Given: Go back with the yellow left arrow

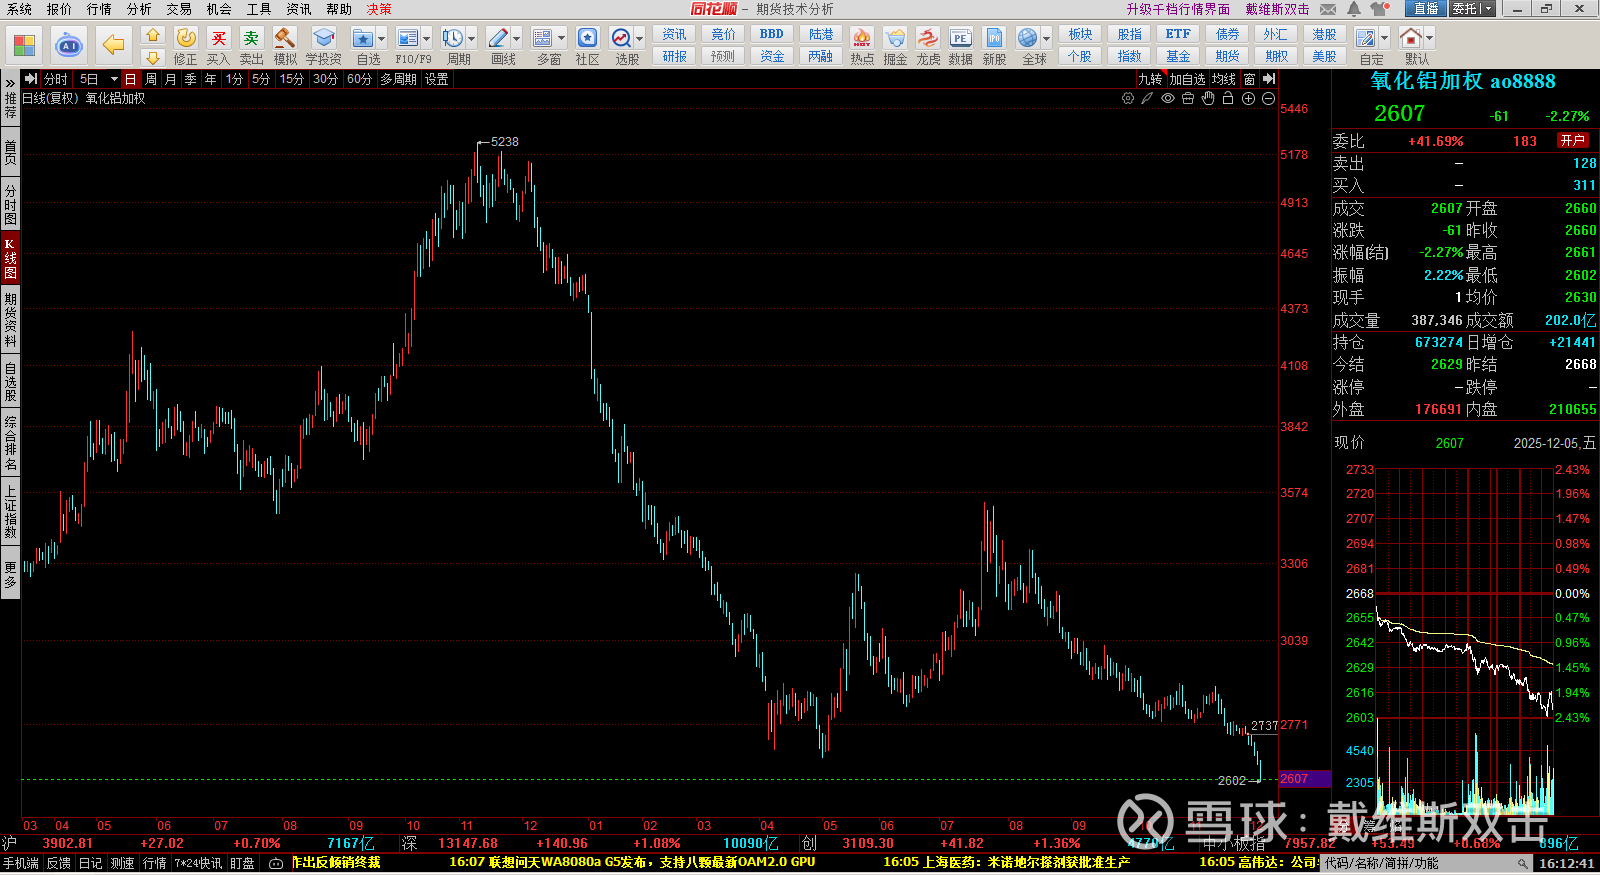Looking at the screenshot, I should pos(114,45).
